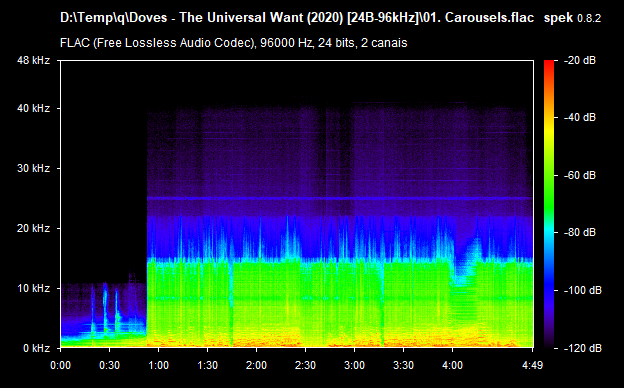Click the 0:30 time axis label

pyautogui.click(x=109, y=365)
